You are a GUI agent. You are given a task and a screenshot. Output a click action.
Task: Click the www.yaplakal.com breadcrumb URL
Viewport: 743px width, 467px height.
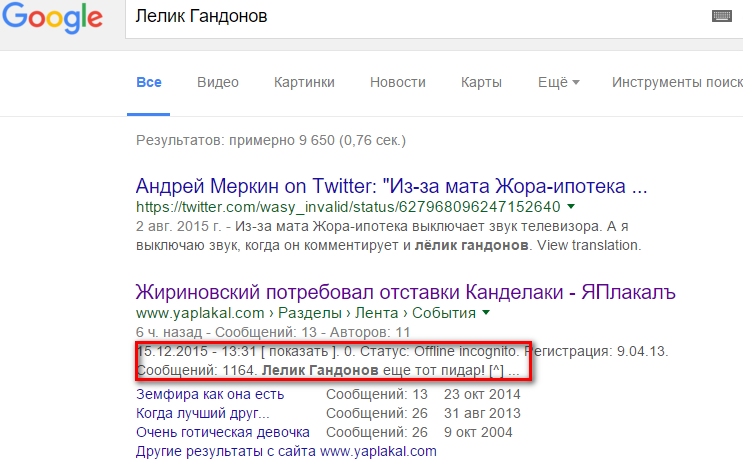click(306, 313)
